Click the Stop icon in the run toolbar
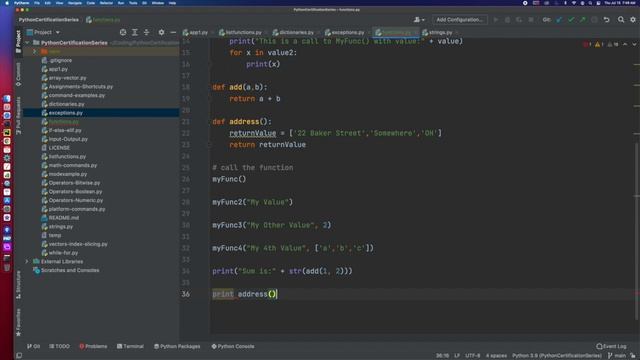Viewport: 640px width, 360px height. point(531,20)
